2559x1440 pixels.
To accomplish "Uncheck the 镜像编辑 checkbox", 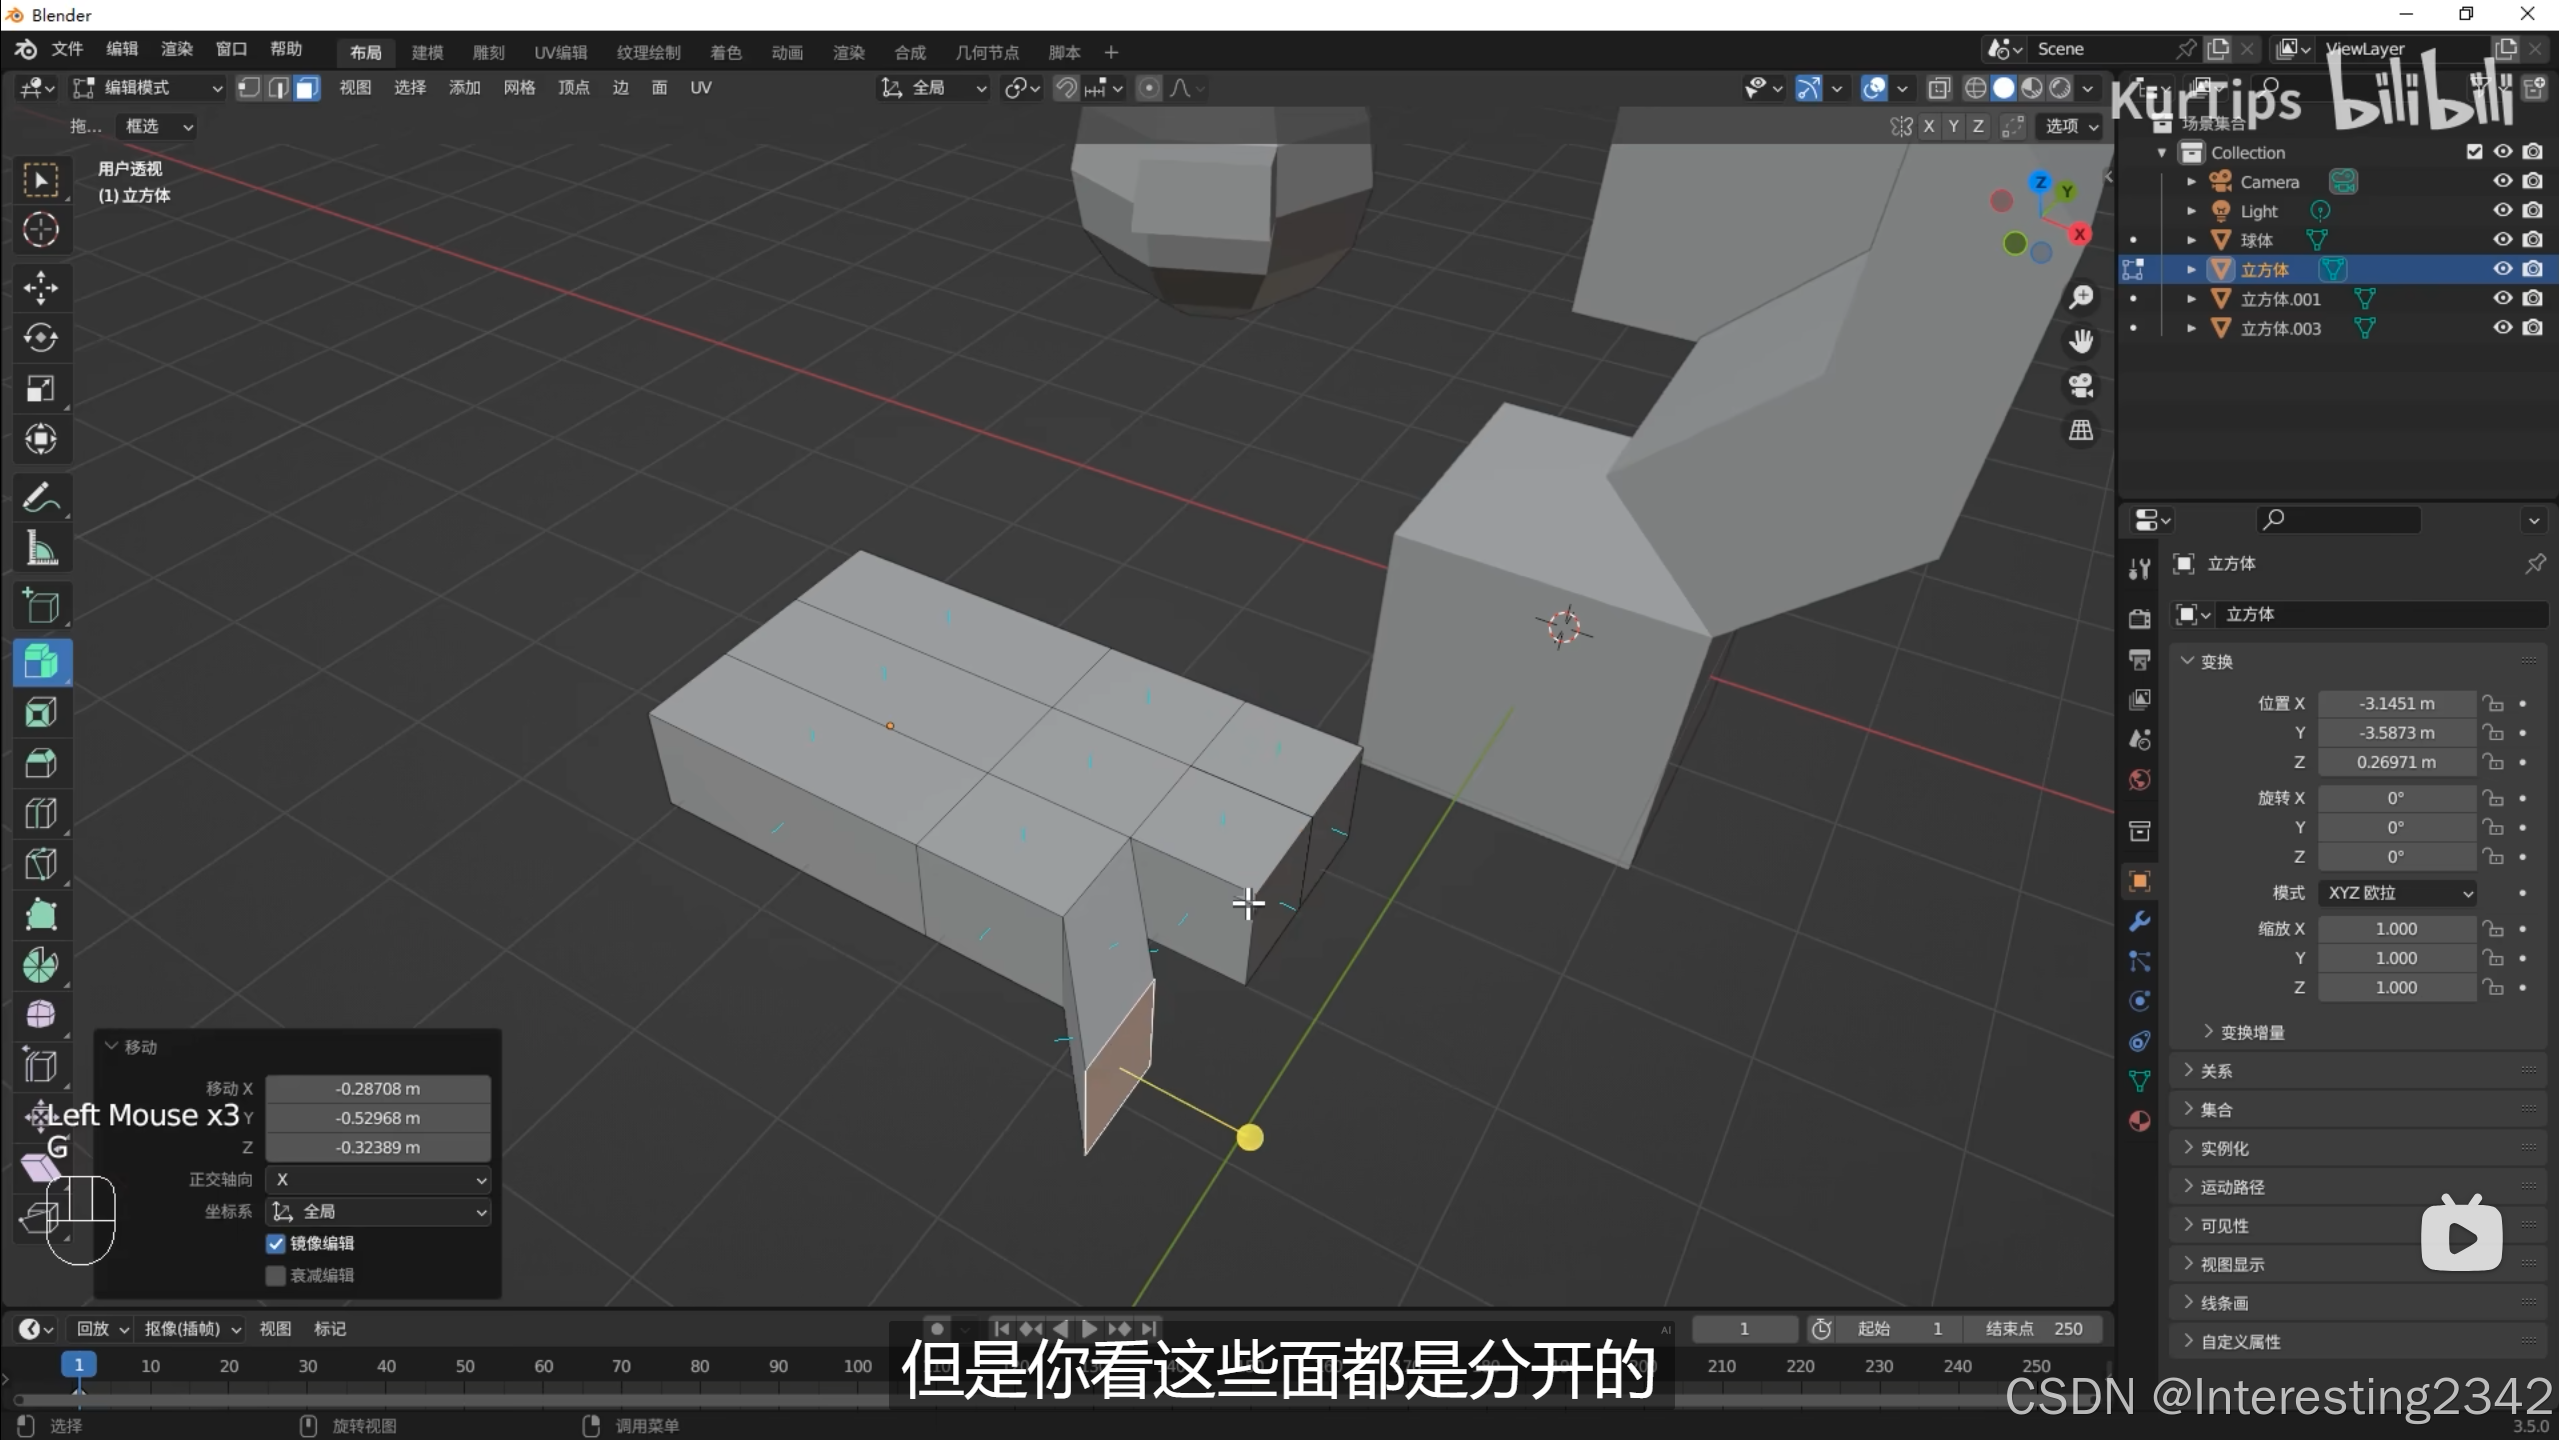I will click(x=276, y=1243).
